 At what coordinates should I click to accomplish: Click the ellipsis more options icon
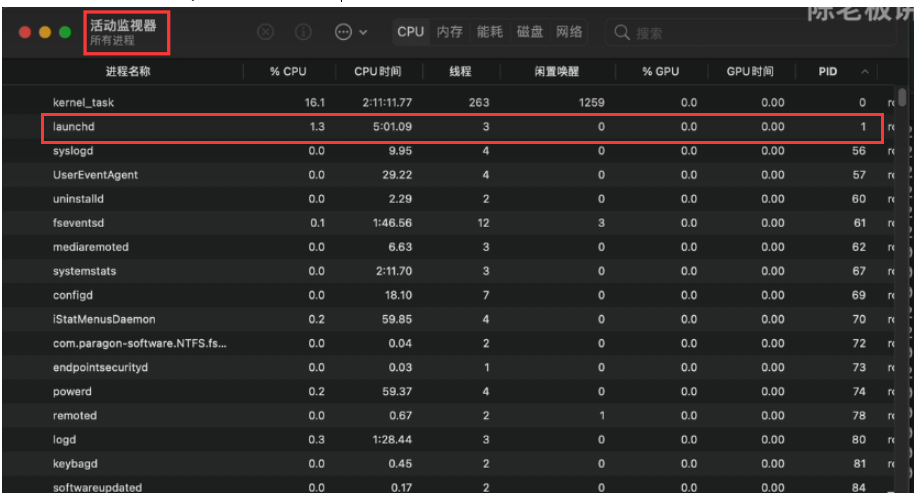(x=343, y=32)
